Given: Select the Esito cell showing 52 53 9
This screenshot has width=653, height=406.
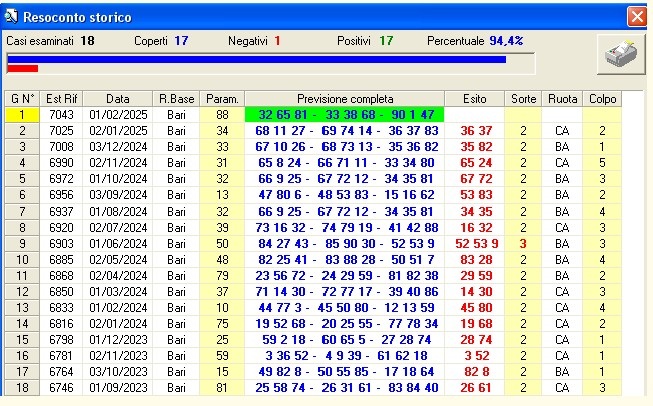Looking at the screenshot, I should tap(476, 243).
